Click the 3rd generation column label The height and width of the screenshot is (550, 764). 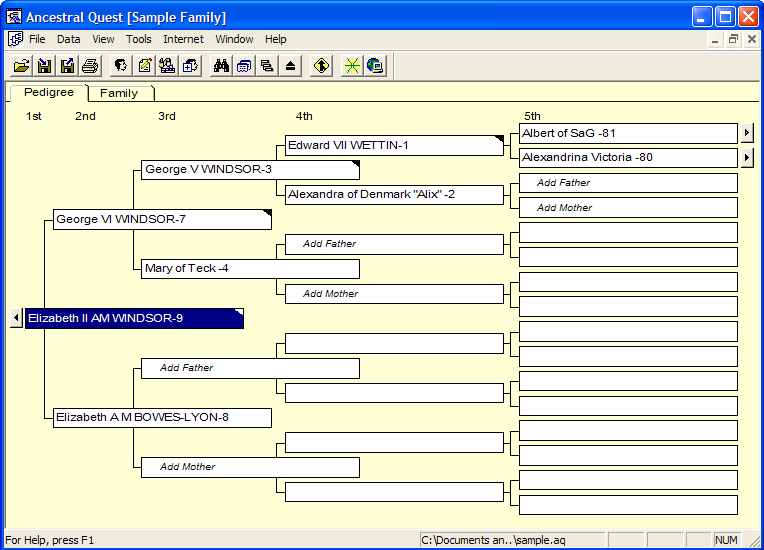[x=167, y=116]
